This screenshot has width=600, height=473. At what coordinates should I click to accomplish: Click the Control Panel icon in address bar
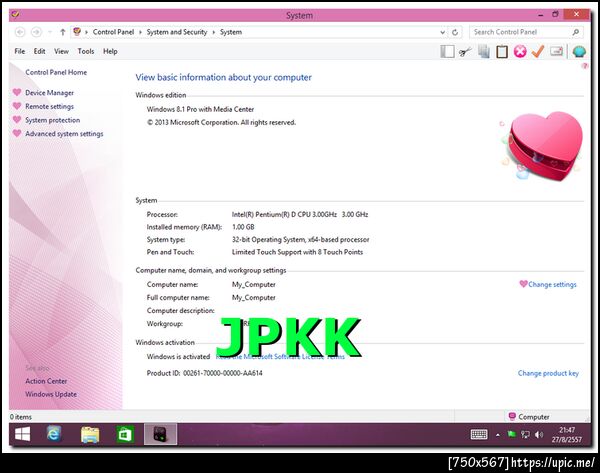click(x=77, y=32)
